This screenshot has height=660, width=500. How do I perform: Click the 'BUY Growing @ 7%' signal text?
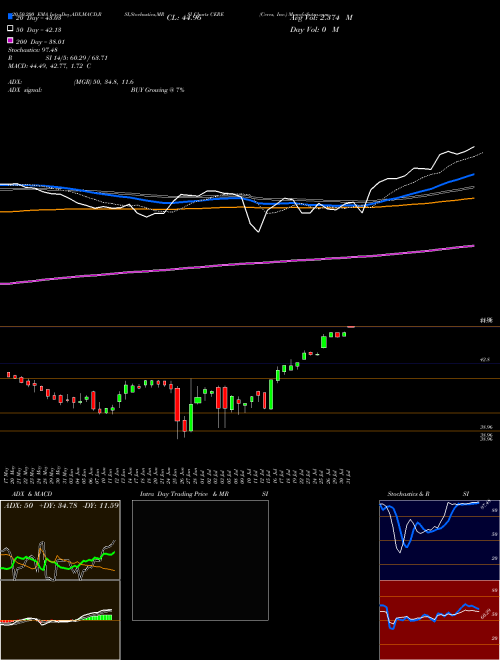(x=157, y=90)
